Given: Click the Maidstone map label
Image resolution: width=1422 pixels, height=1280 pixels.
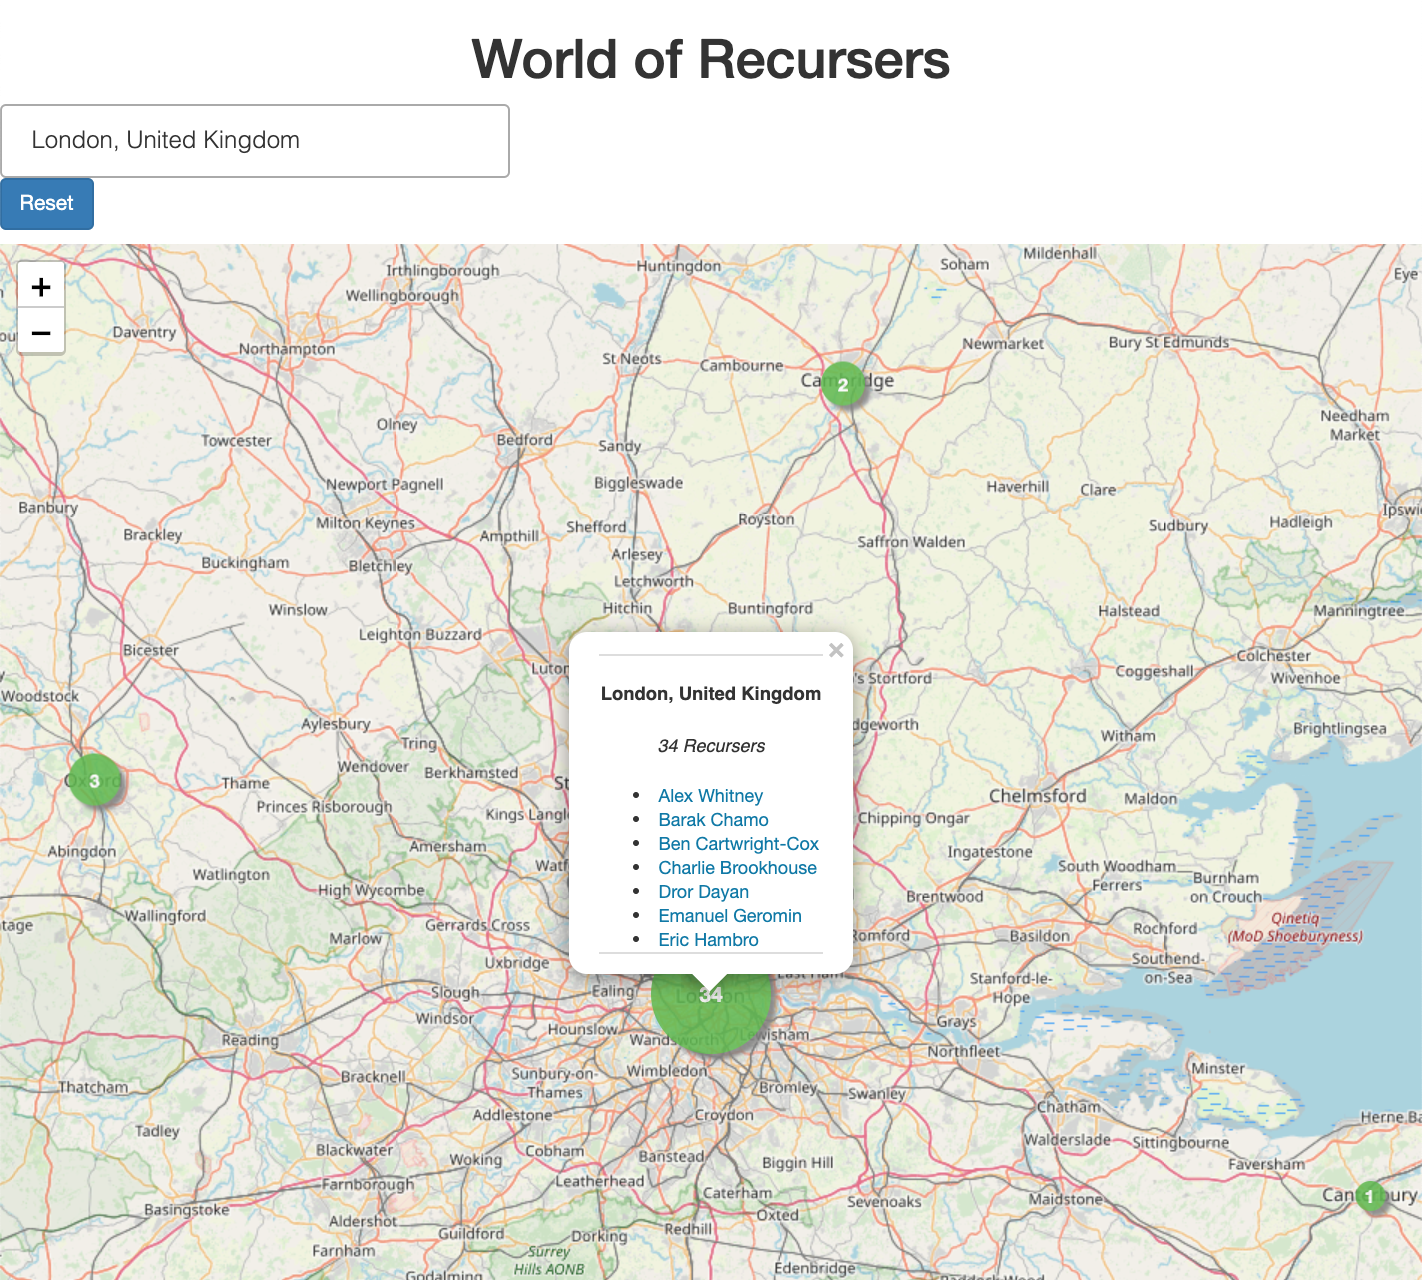Looking at the screenshot, I should (x=1065, y=1199).
